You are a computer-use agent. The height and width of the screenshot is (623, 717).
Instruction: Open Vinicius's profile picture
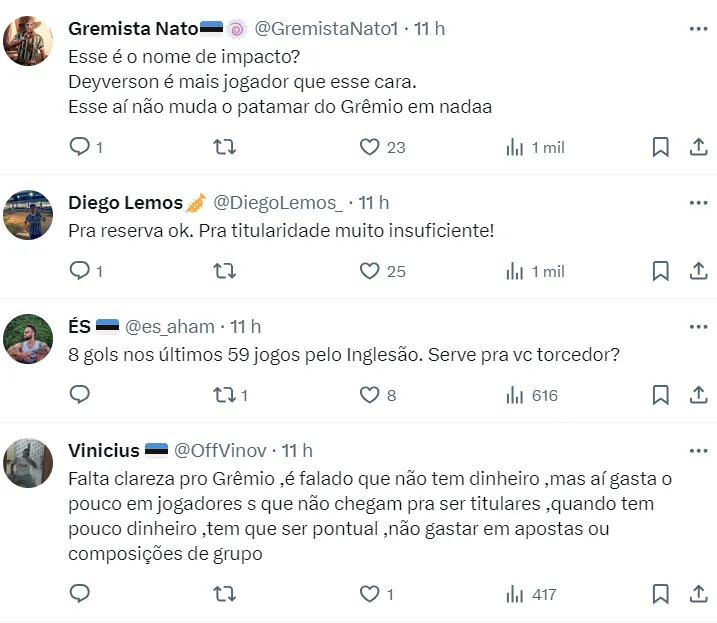pos(28,463)
